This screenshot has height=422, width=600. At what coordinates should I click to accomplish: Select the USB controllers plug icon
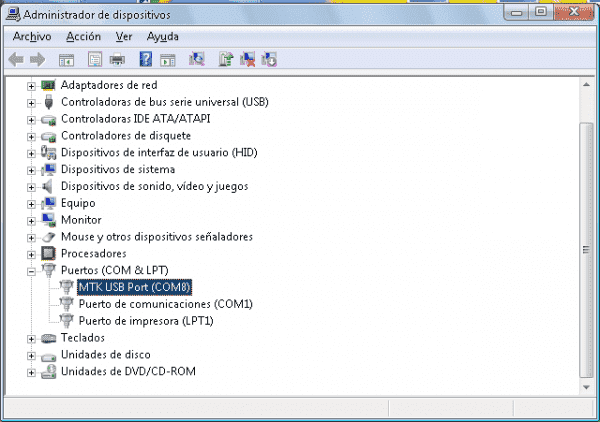pos(48,102)
